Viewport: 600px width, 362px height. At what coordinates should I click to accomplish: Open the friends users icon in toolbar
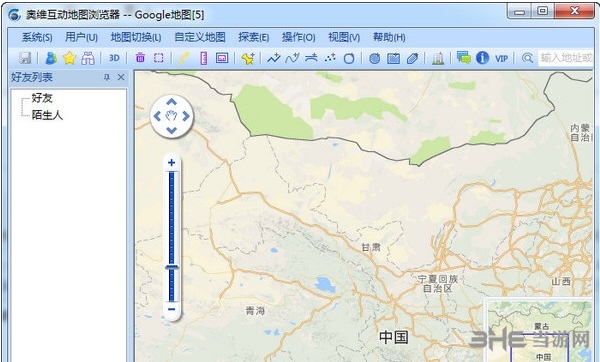click(x=51, y=58)
